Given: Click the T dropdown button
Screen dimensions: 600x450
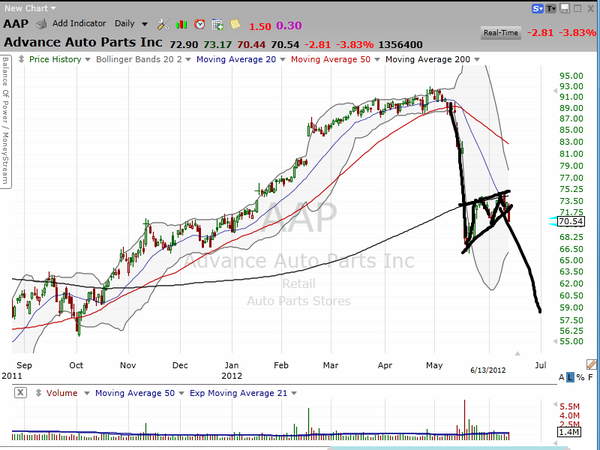Looking at the screenshot, I should click(551, 9).
